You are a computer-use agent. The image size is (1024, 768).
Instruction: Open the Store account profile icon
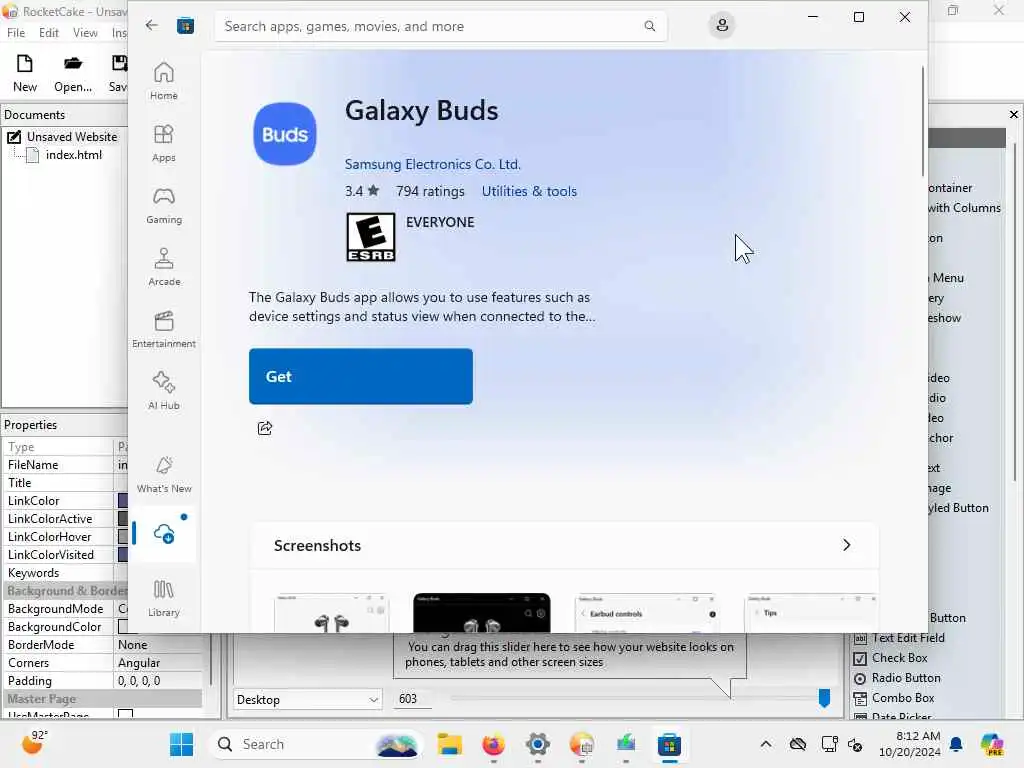coord(722,25)
